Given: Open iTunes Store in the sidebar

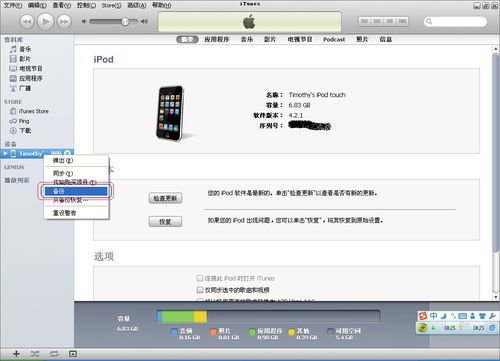Looking at the screenshot, I should (29, 111).
